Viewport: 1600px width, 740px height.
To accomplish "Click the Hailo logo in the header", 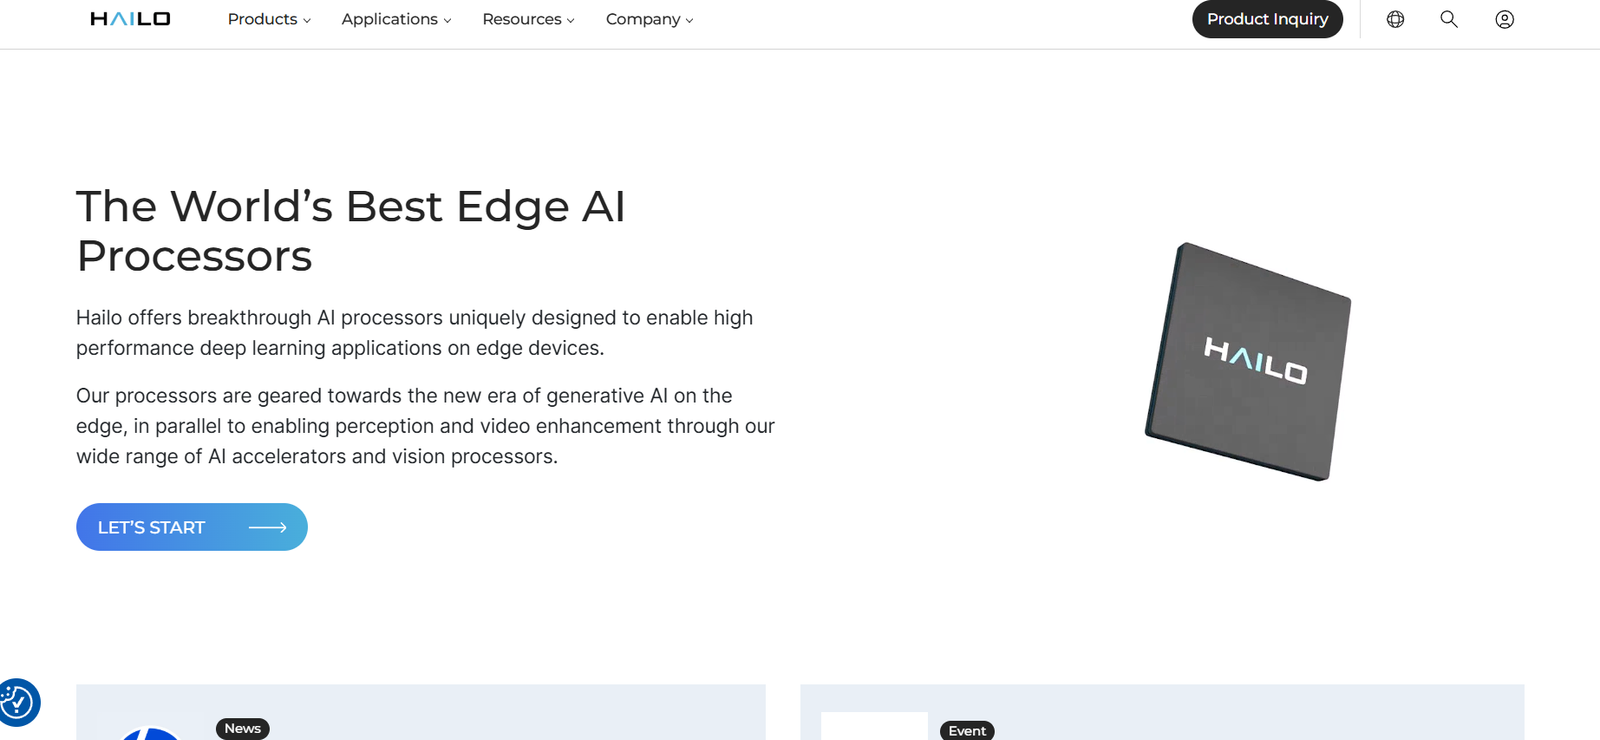I will pyautogui.click(x=130, y=19).
